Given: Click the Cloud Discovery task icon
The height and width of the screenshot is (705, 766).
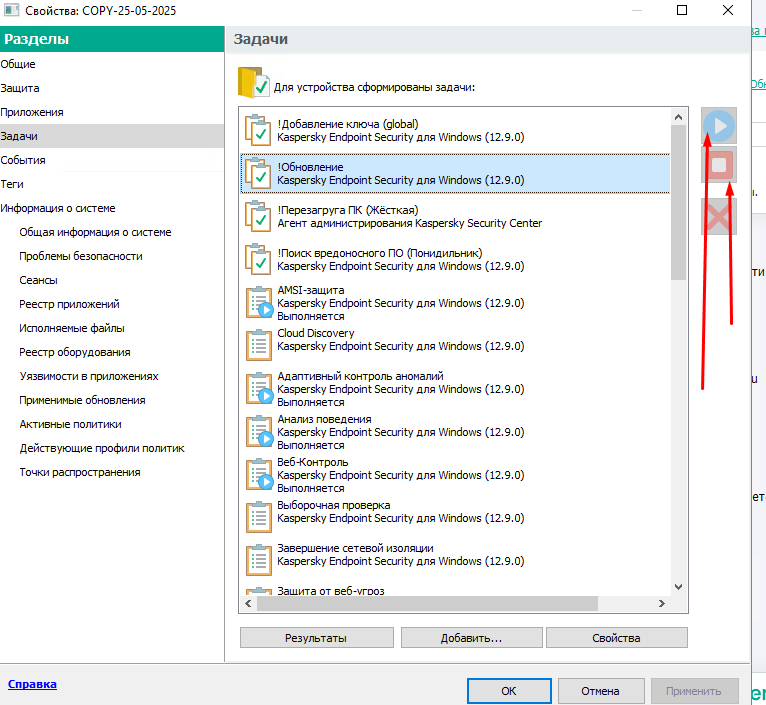Looking at the screenshot, I should tap(258, 345).
